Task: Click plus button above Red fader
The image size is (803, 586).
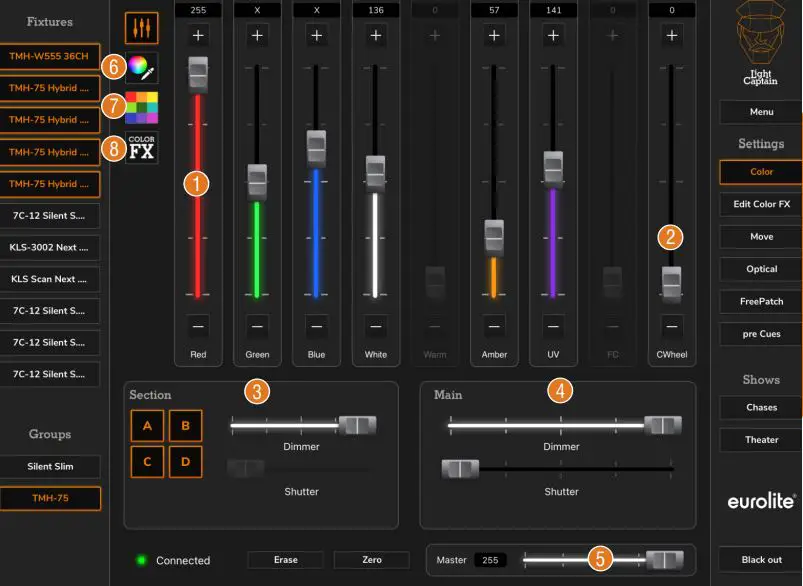Action: (198, 35)
